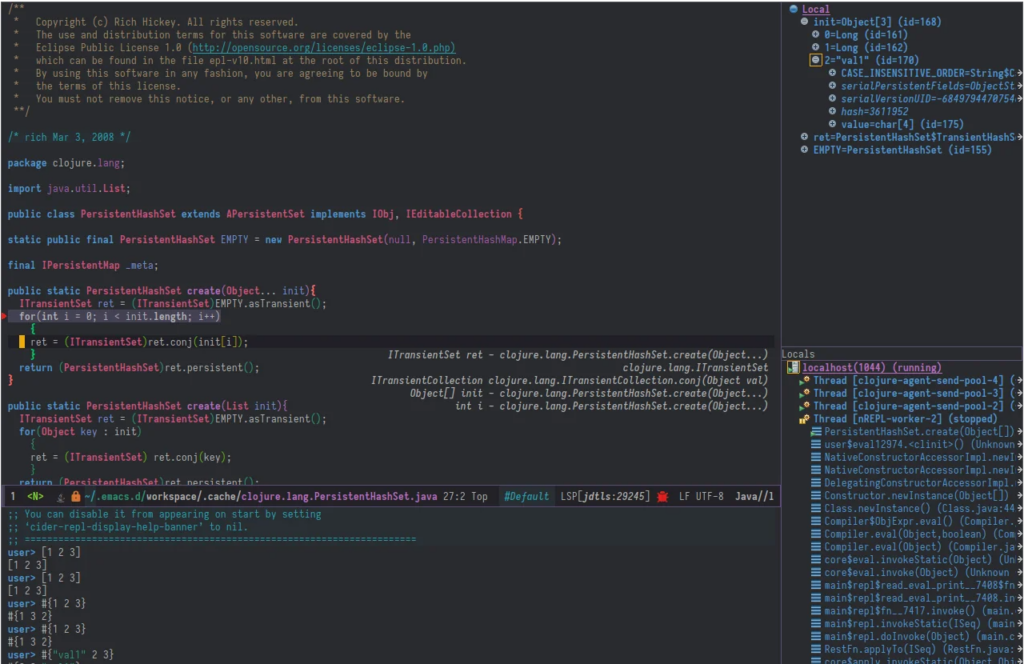Click the pause icon on the stopped nREPL-worker-2 thread
1024x664 pixels.
(x=803, y=419)
